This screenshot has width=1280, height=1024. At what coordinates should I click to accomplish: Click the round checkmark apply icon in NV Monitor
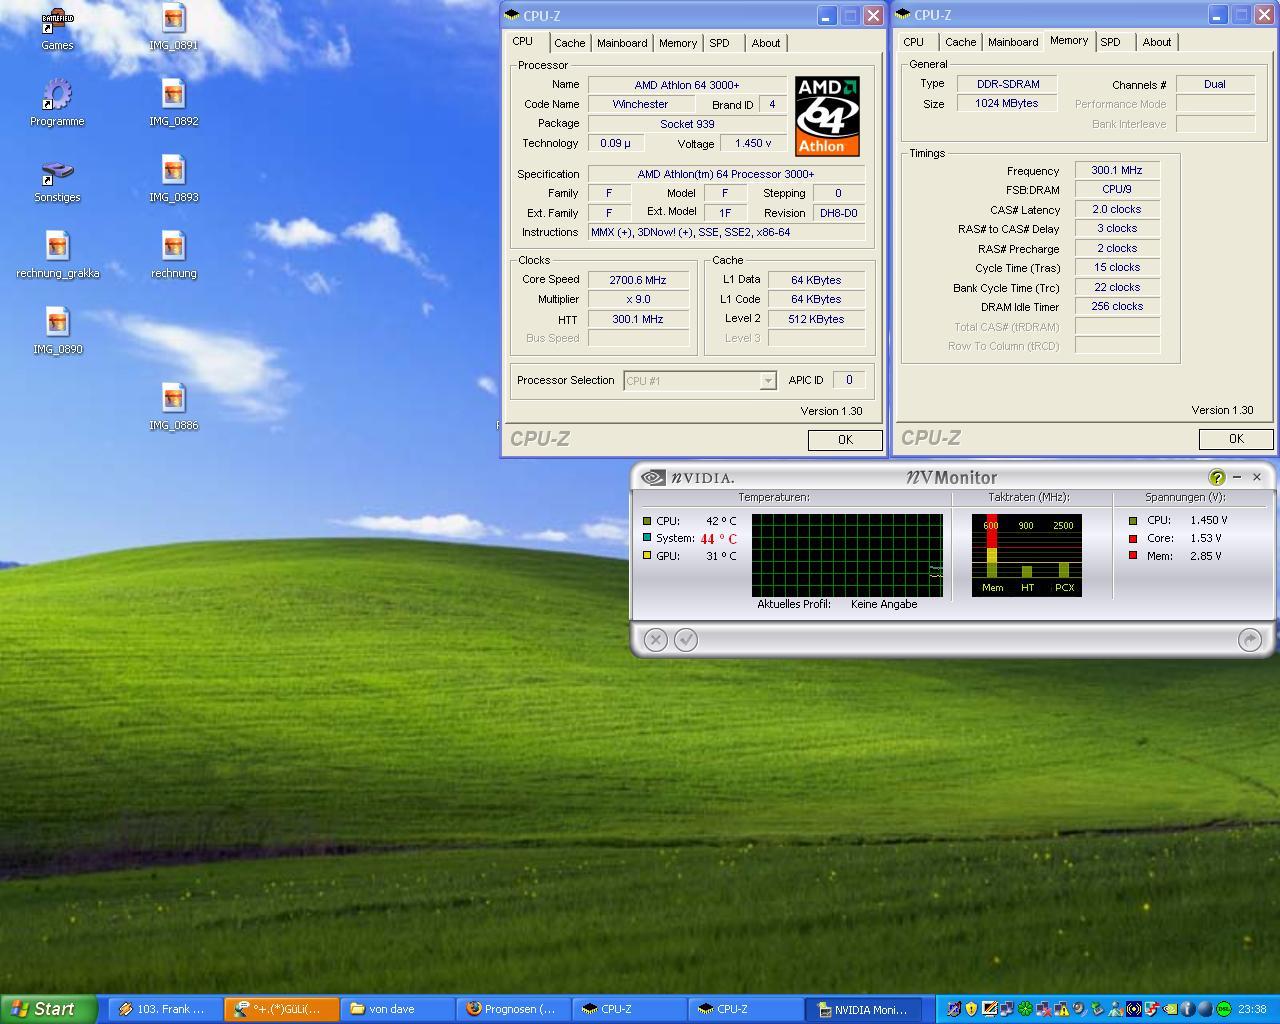tap(686, 640)
